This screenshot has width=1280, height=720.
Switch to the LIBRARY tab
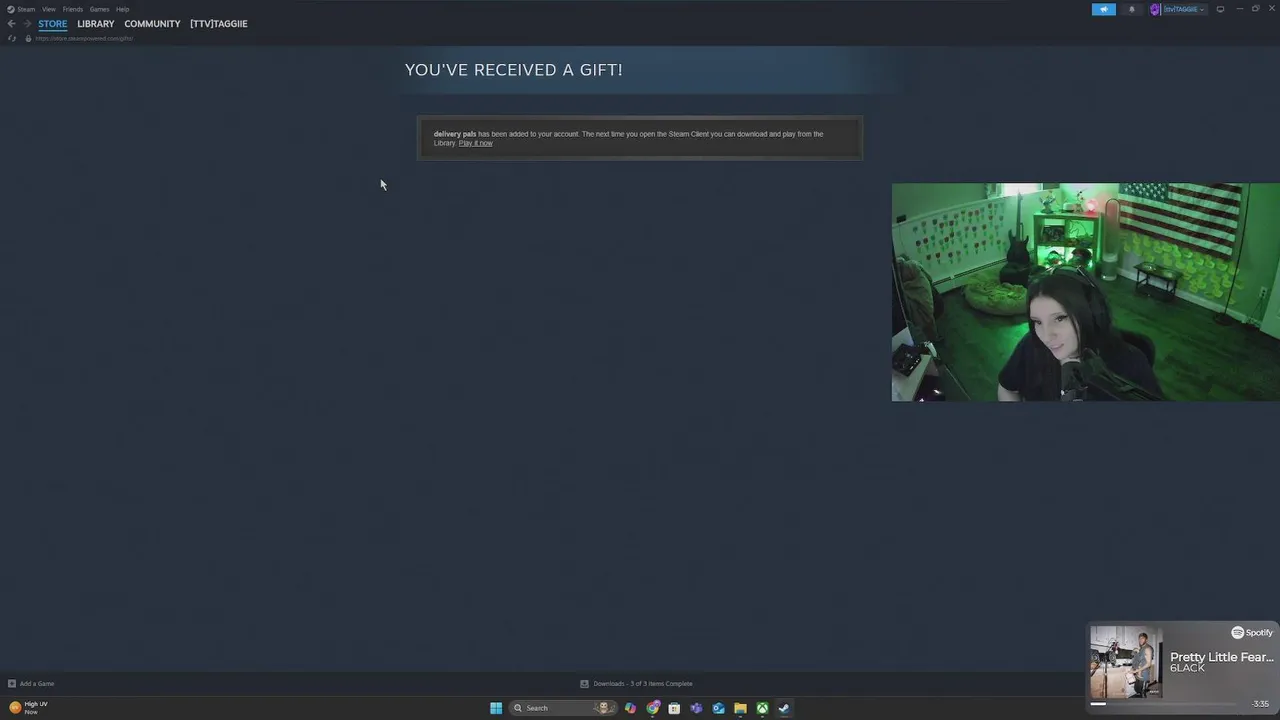point(96,24)
